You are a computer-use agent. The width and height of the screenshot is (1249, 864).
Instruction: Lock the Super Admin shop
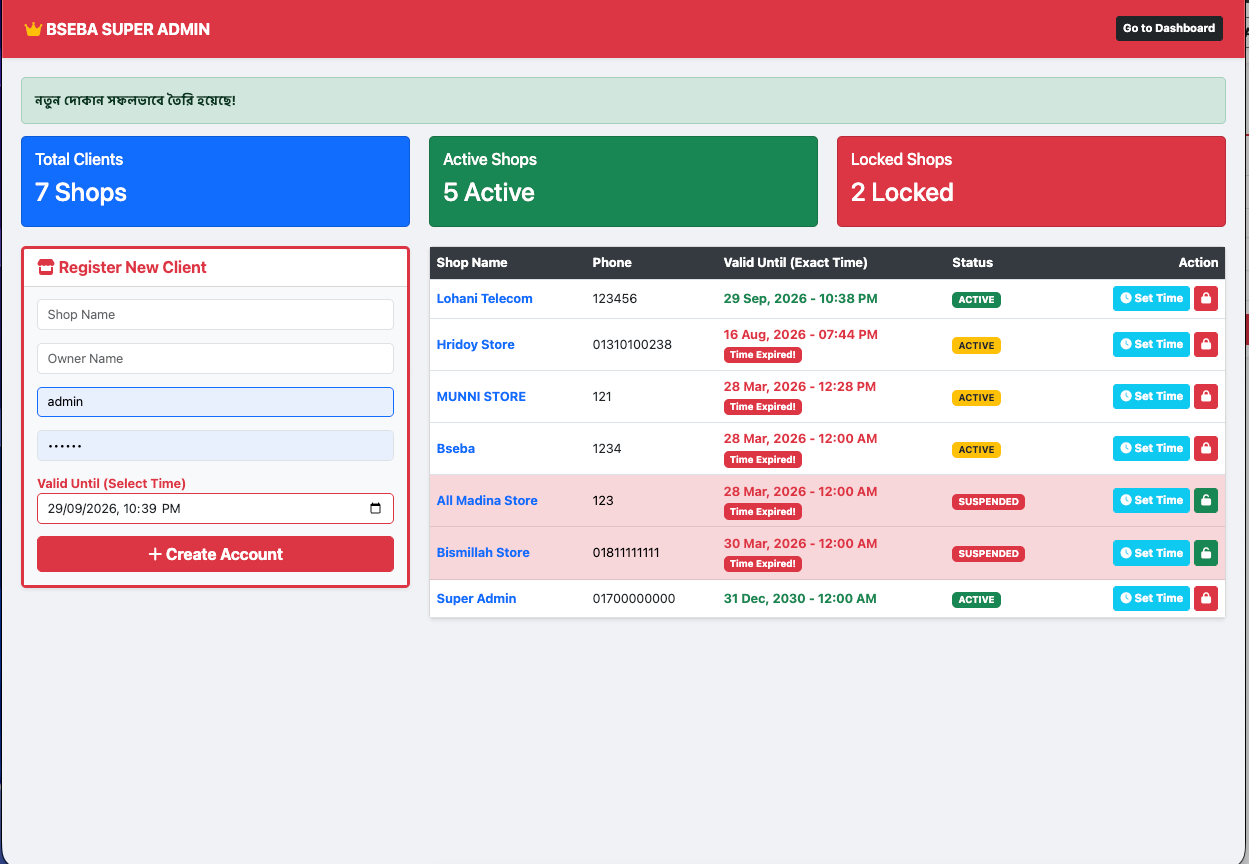(1206, 598)
